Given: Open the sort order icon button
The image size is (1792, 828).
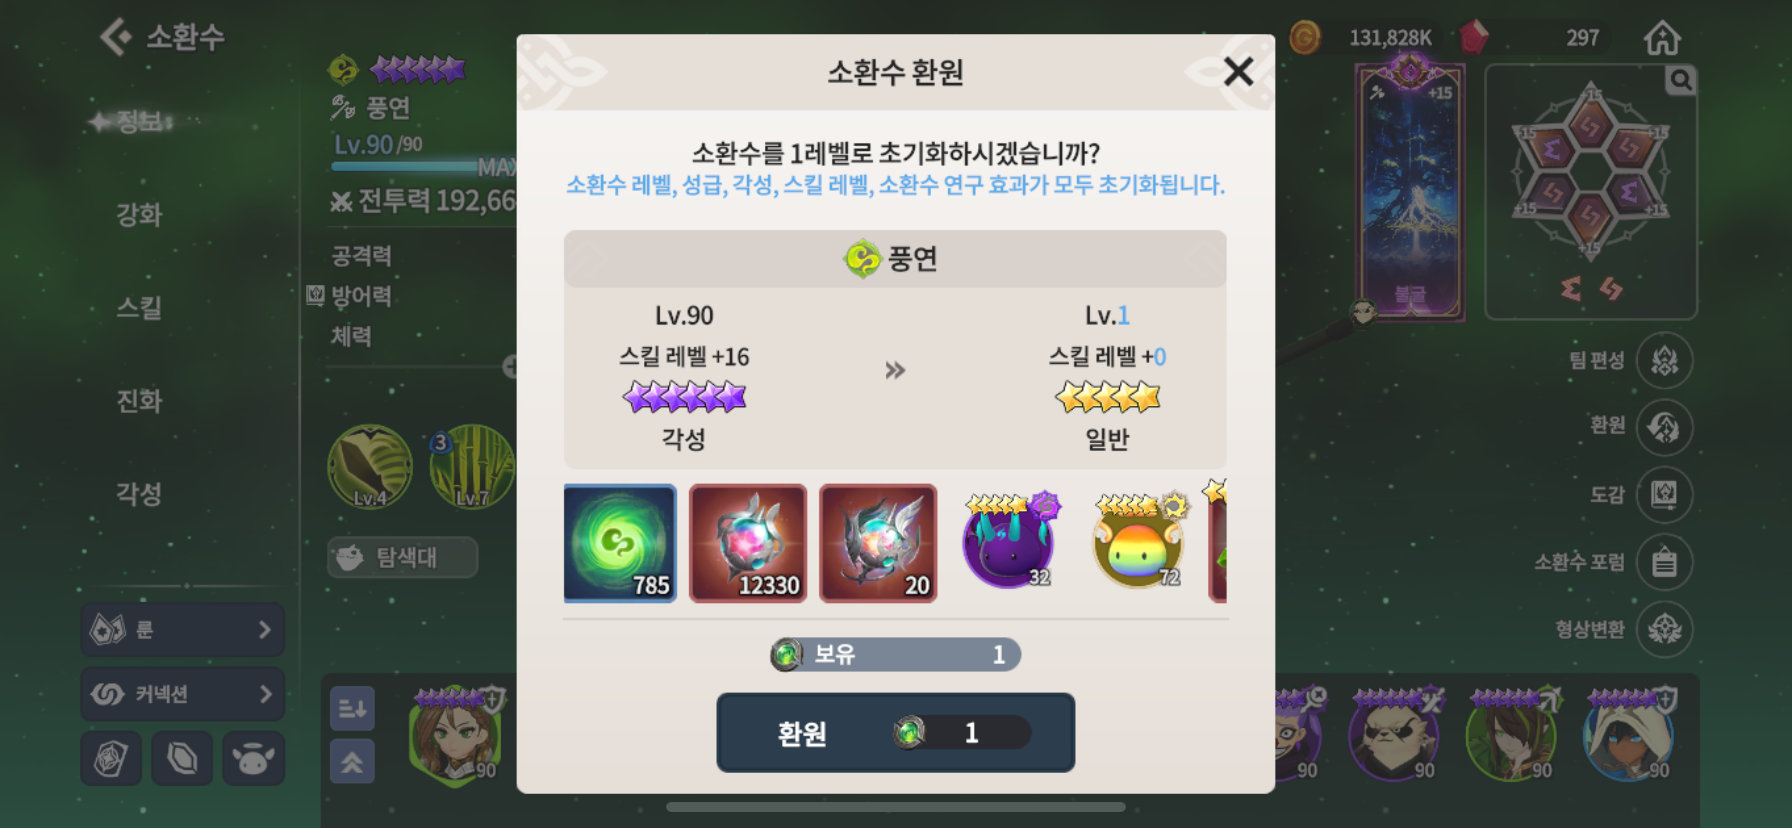Looking at the screenshot, I should point(352,708).
